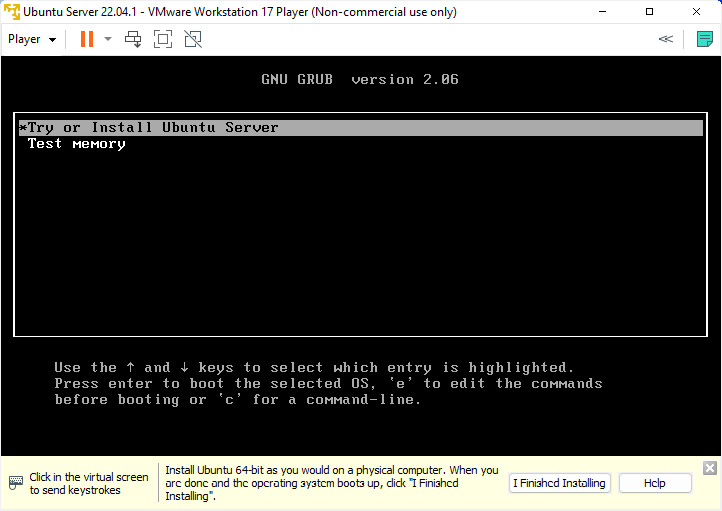
Task: Select Try or Install Ubuntu Server entry
Action: (361, 128)
